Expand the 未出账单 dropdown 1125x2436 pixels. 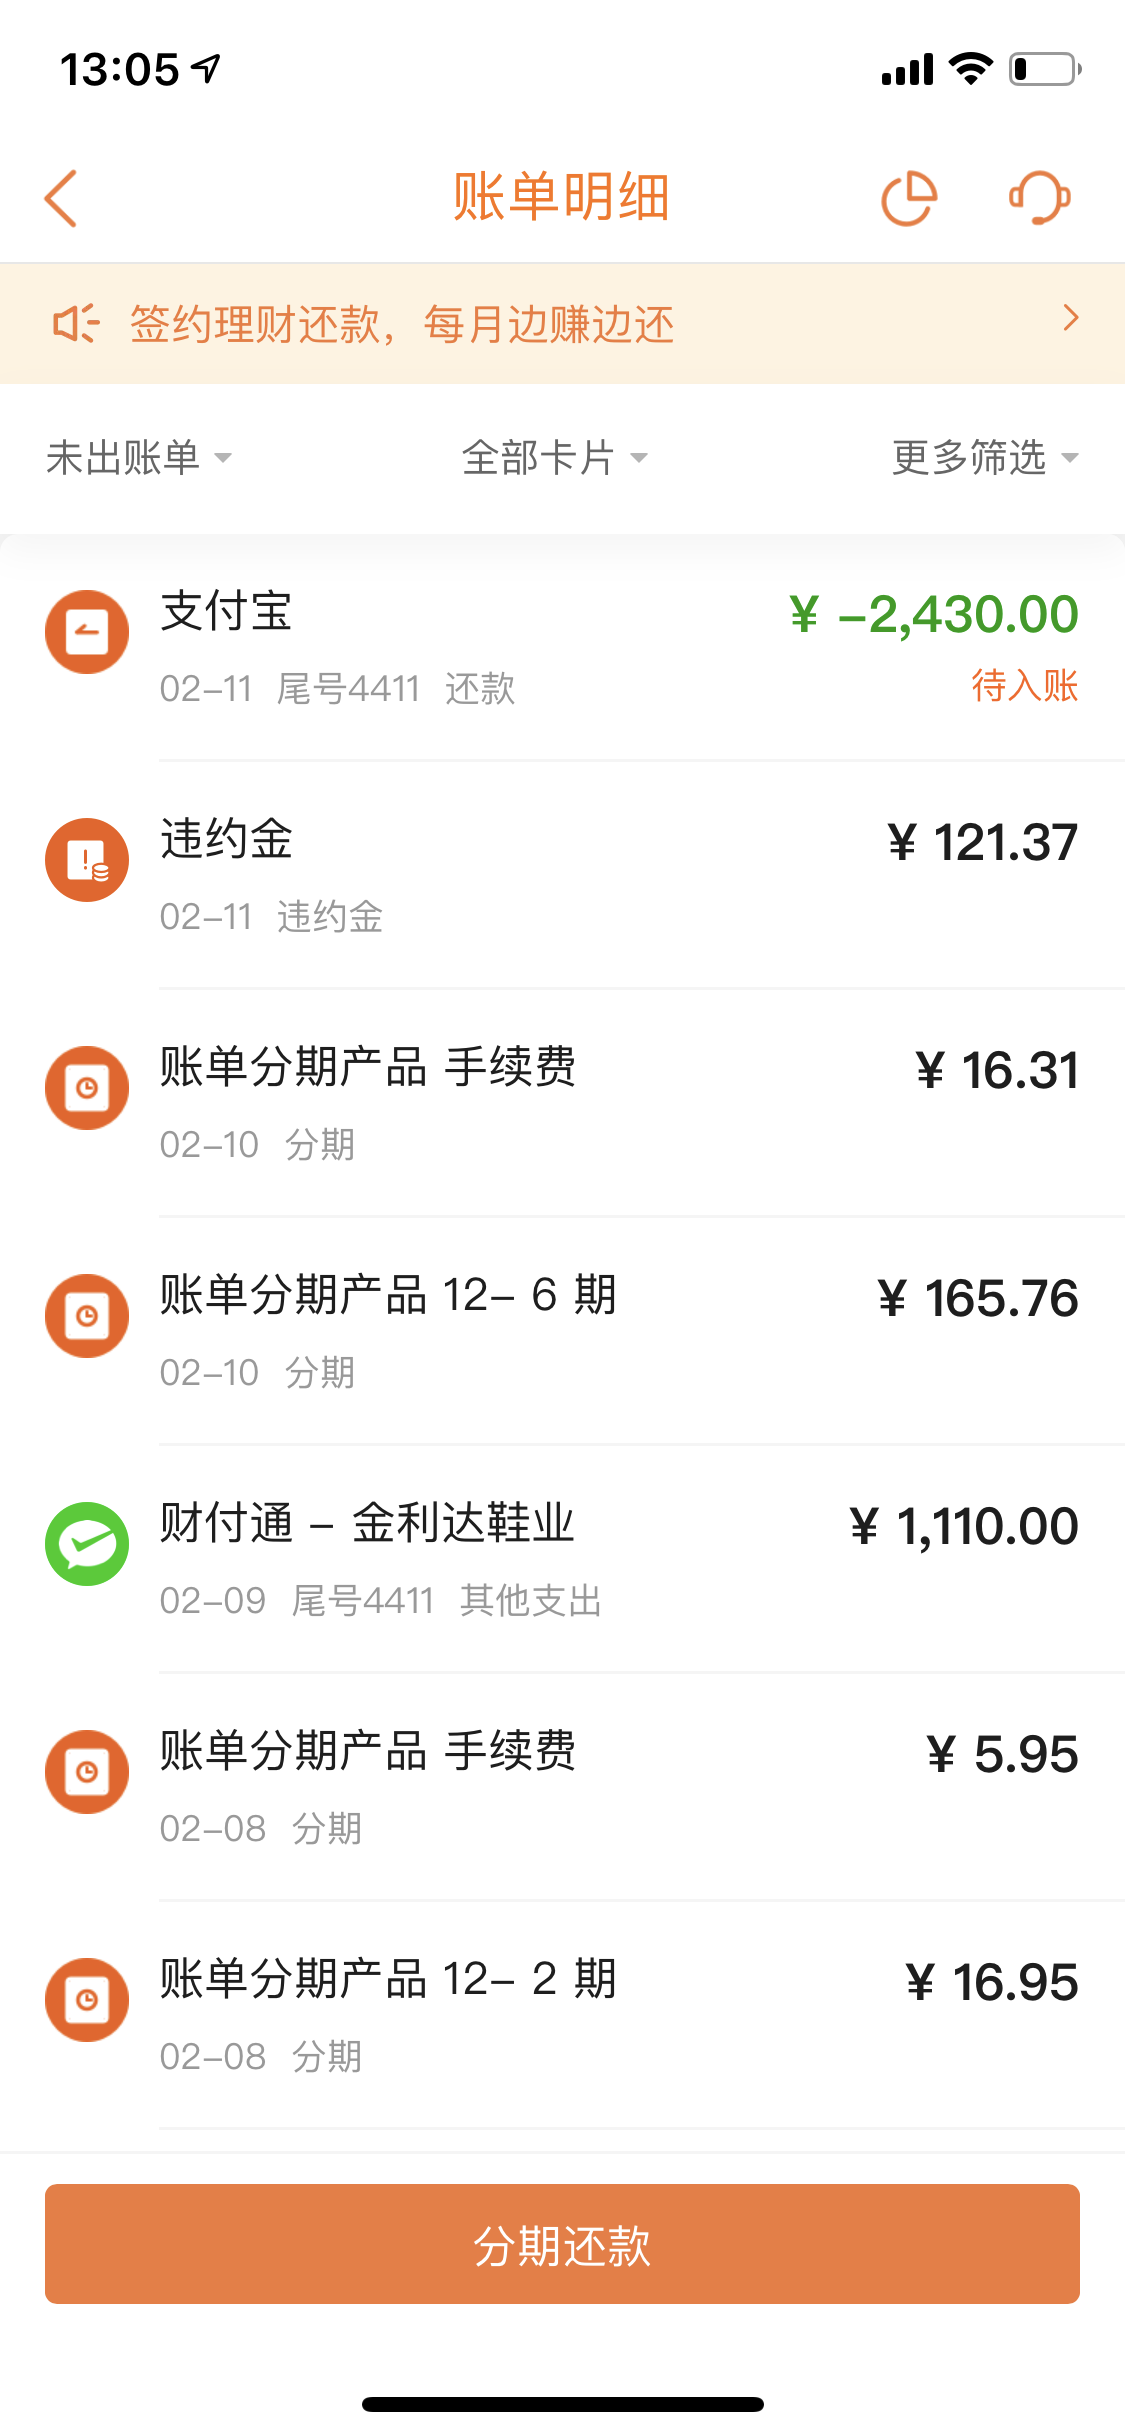click(139, 458)
